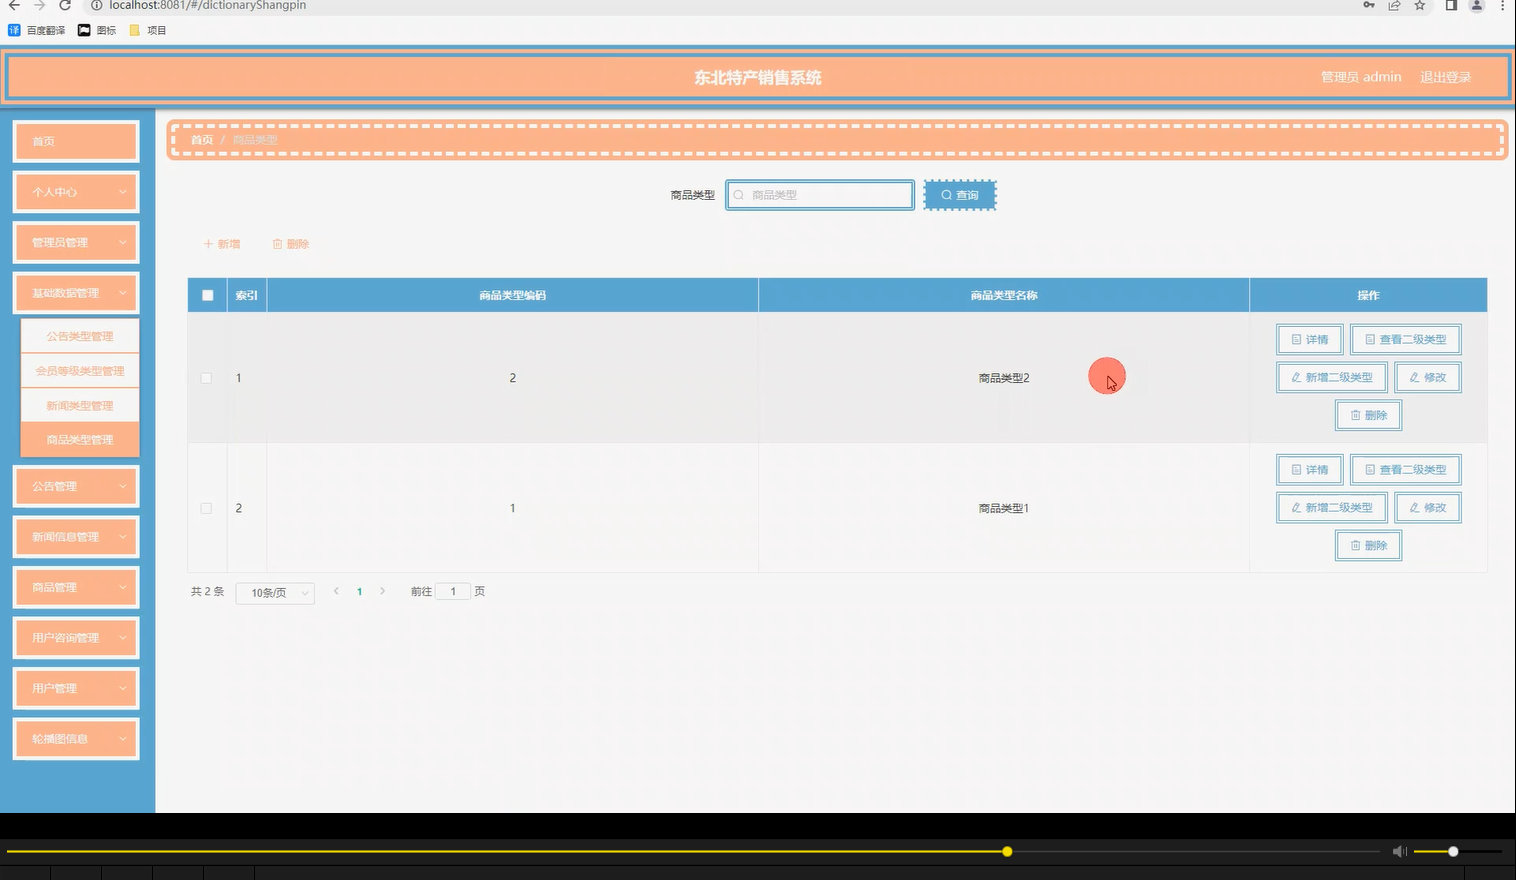1516x880 pixels.
Task: Click 修改 for 商品类型2 row
Action: 1428,378
